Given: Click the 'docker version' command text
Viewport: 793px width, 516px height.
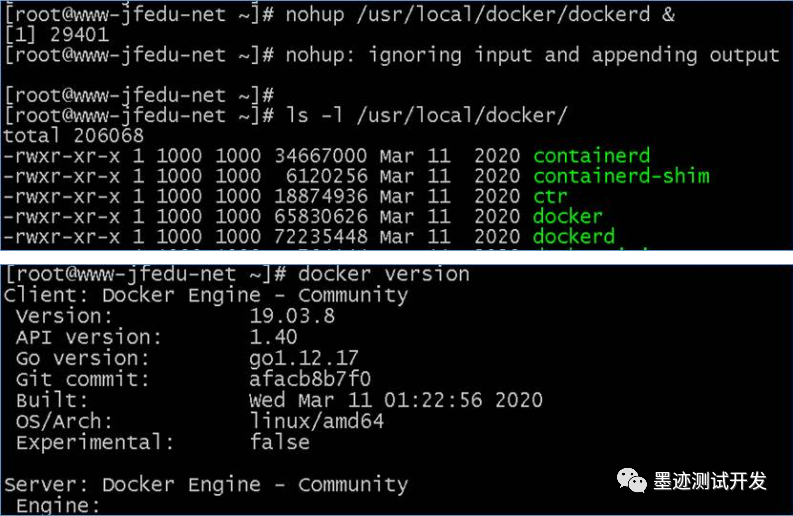Looking at the screenshot, I should coord(384,274).
